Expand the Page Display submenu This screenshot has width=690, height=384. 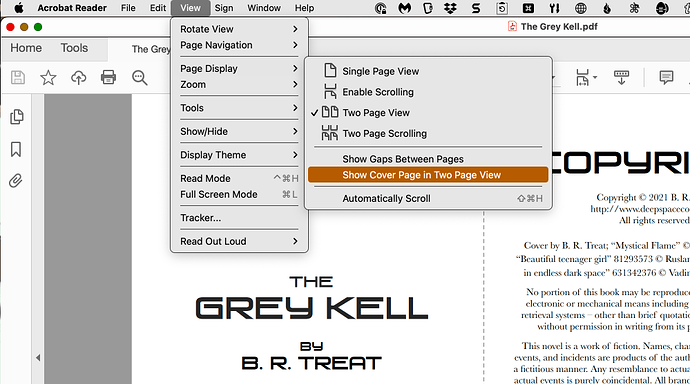point(239,68)
